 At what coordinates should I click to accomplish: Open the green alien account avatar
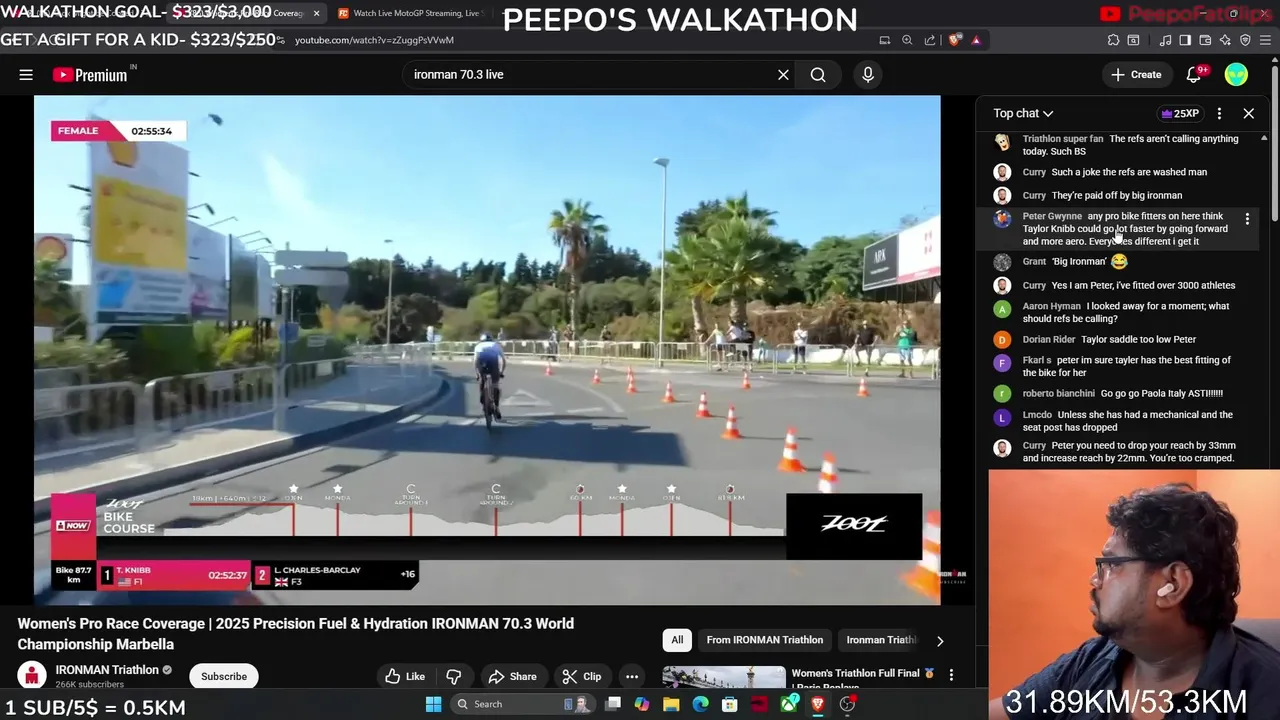click(x=1236, y=74)
